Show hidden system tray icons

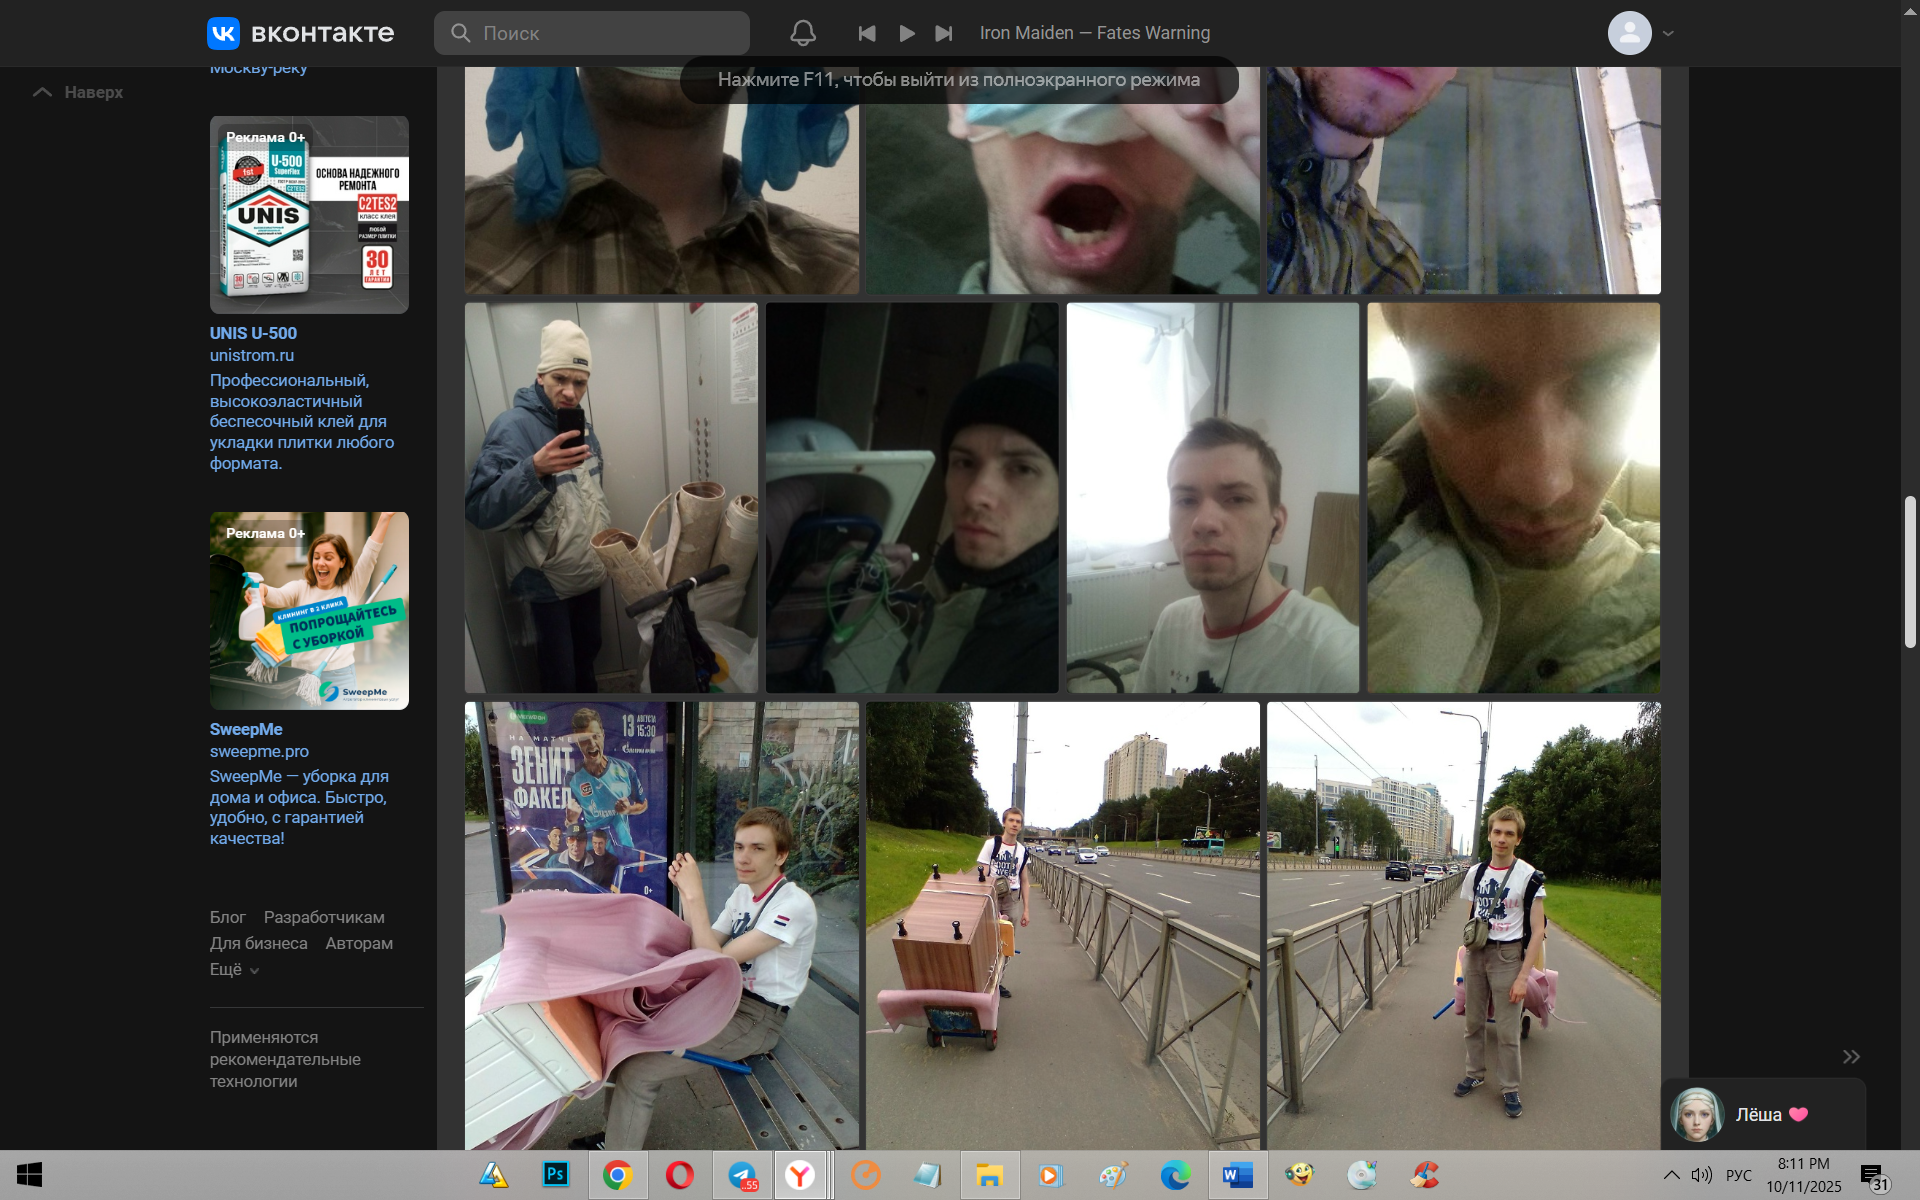[1671, 1175]
